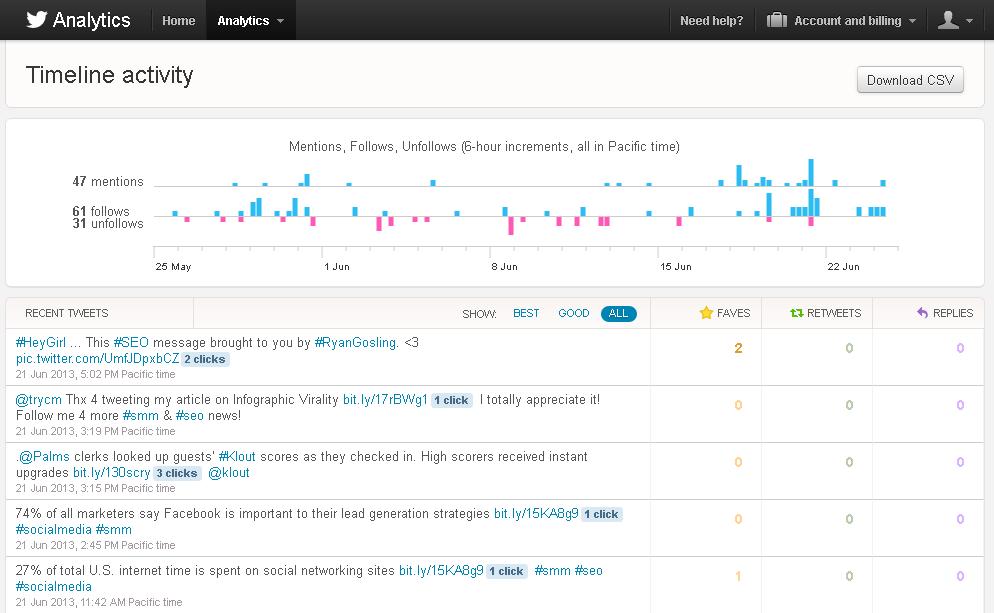Screen dimensions: 994x613
Task: Click the '25 May' axis label
Action: 173,267
